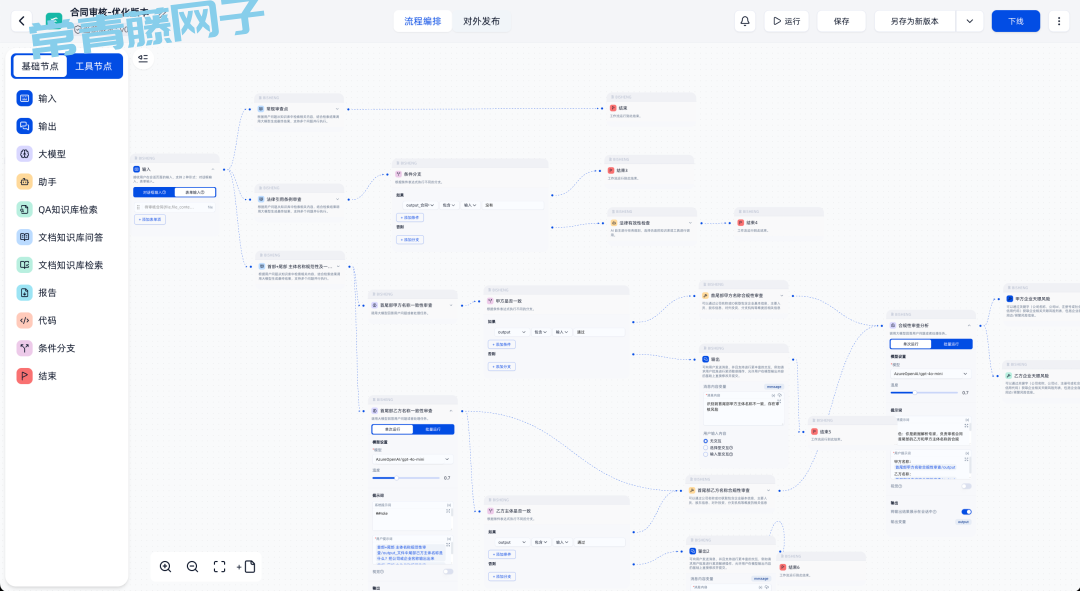This screenshot has height=591, width=1080.
Task: Select the 大模型 node in sidebar
Action: 52,154
